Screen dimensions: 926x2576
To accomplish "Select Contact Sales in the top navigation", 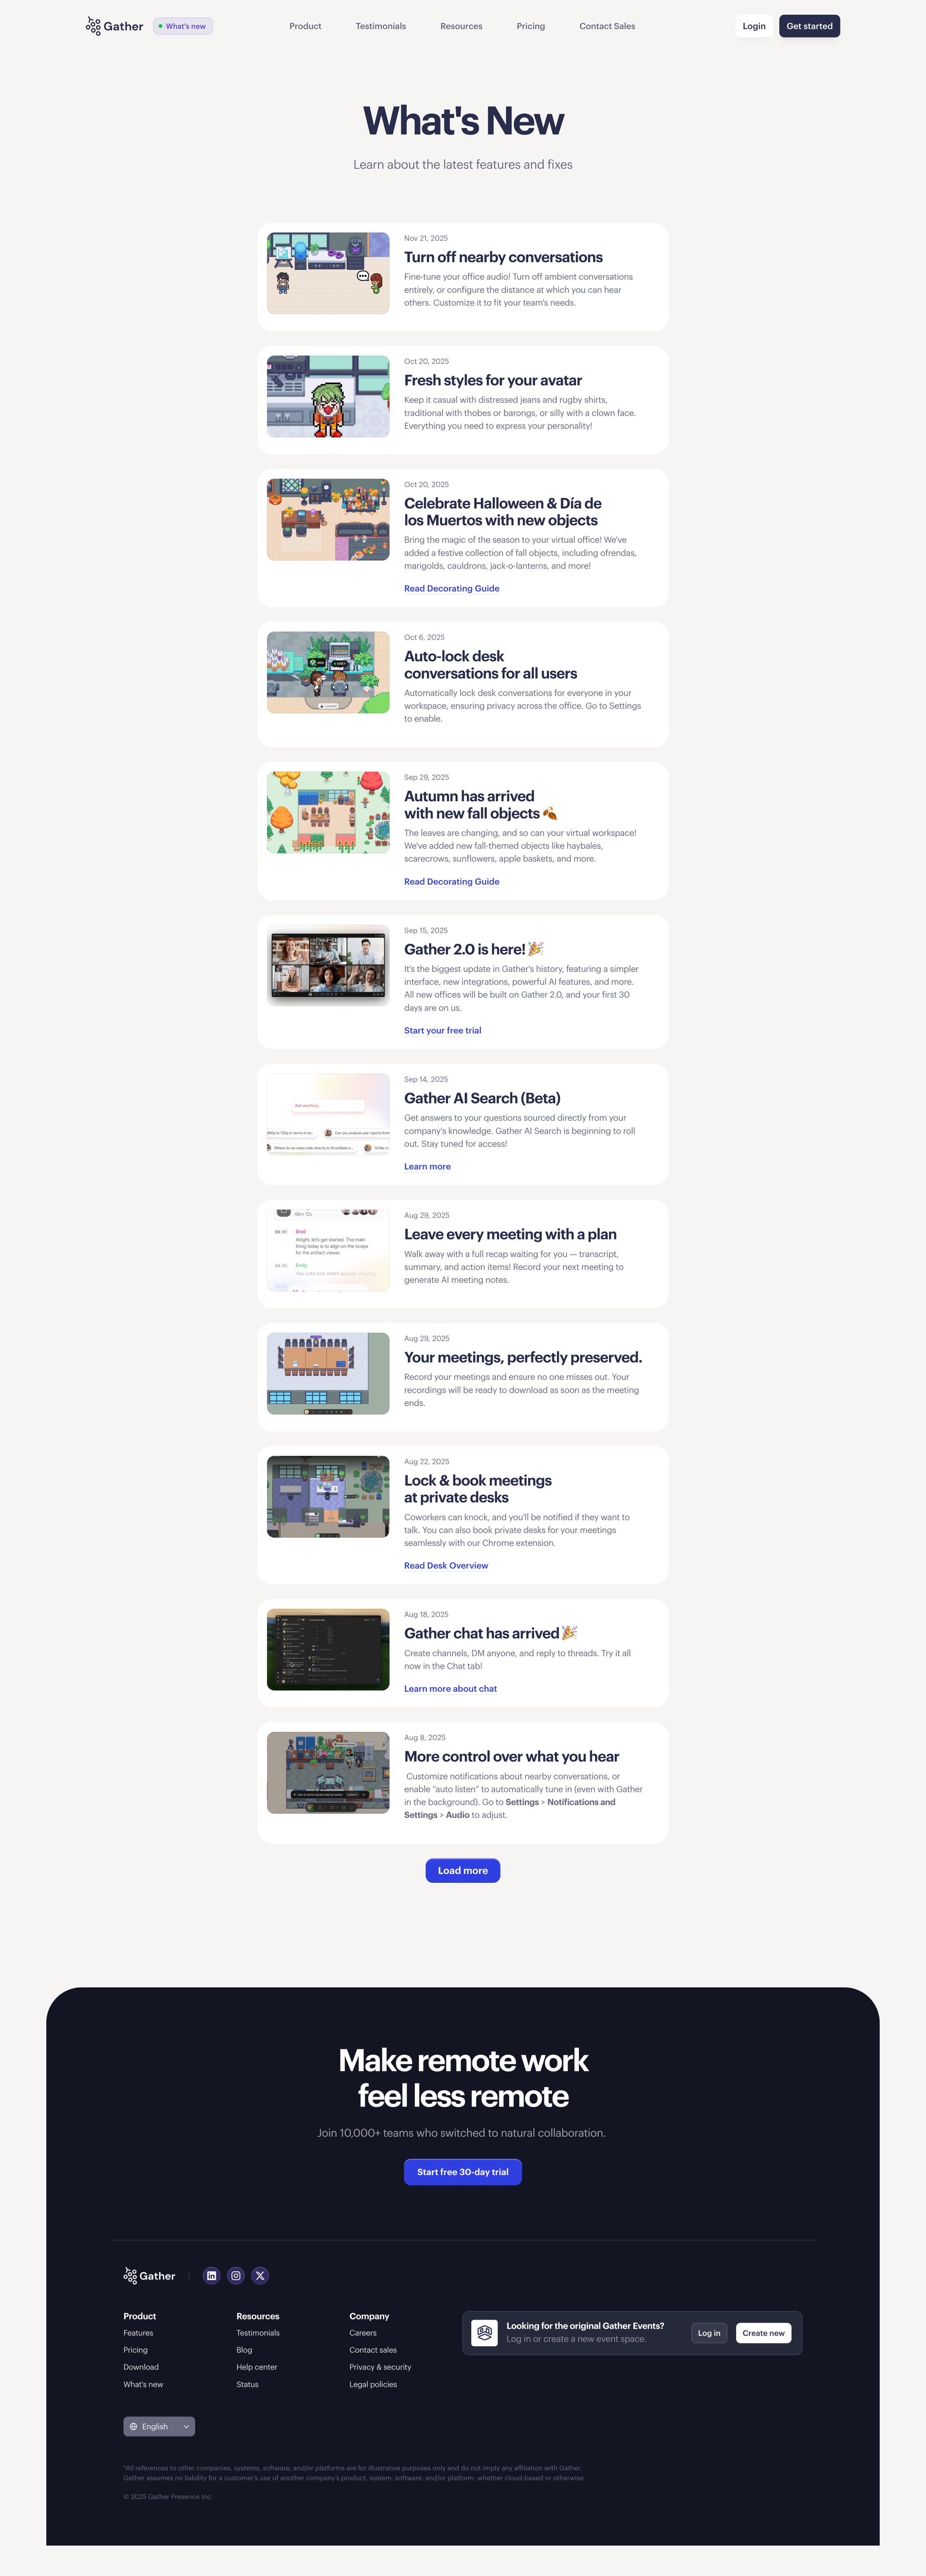I will point(607,26).
